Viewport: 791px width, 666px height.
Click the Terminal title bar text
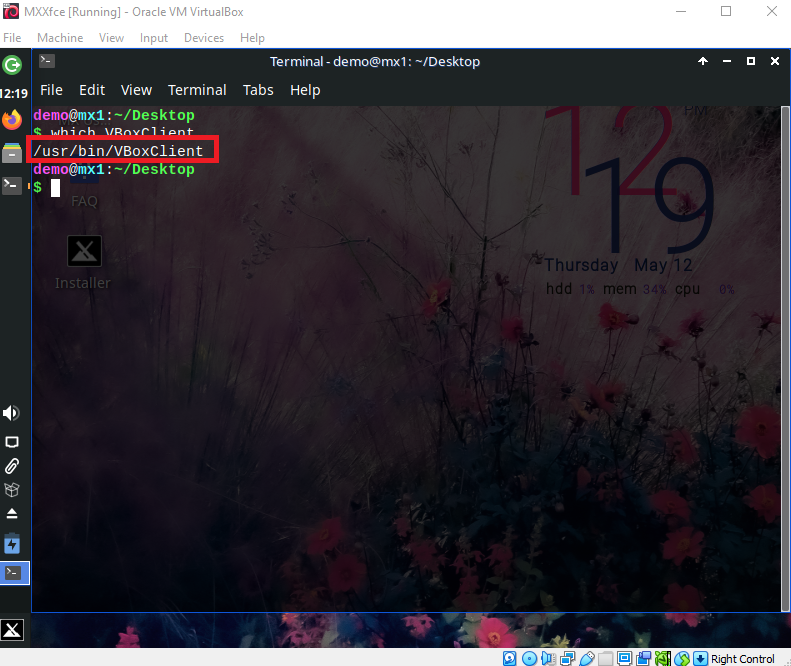pyautogui.click(x=375, y=62)
